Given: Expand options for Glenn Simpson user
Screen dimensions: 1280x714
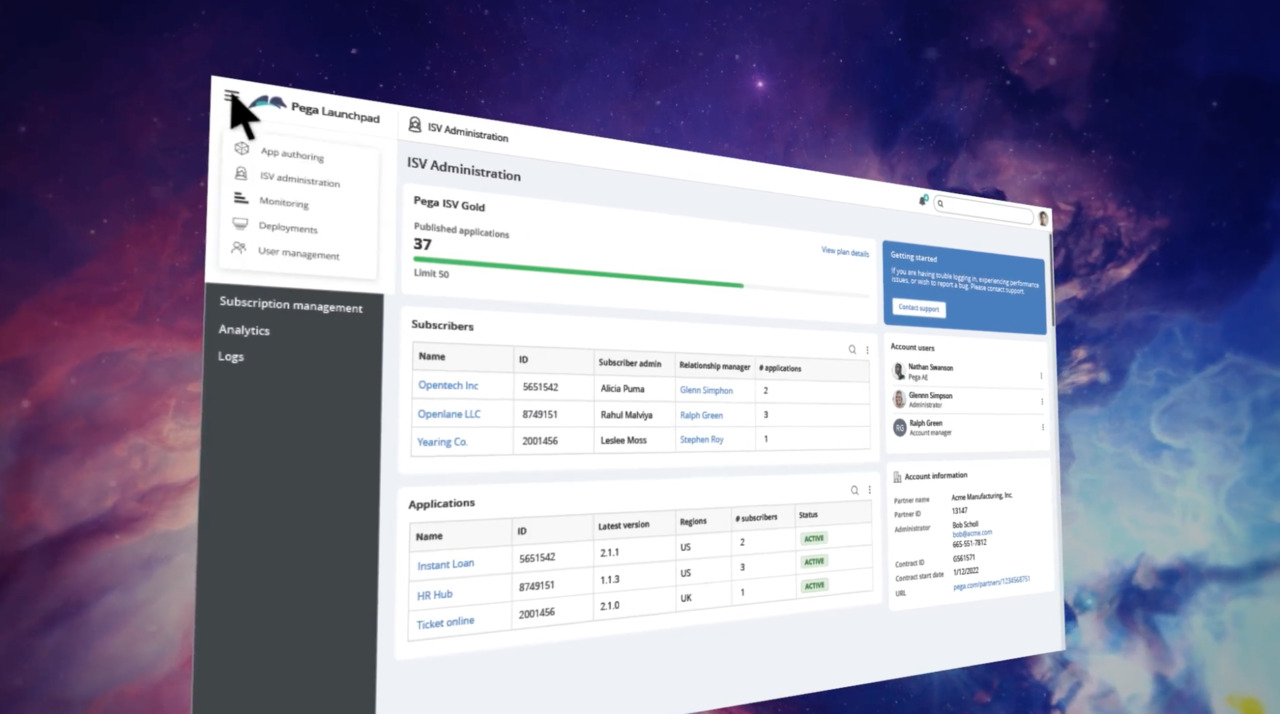Looking at the screenshot, I should (x=1041, y=402).
